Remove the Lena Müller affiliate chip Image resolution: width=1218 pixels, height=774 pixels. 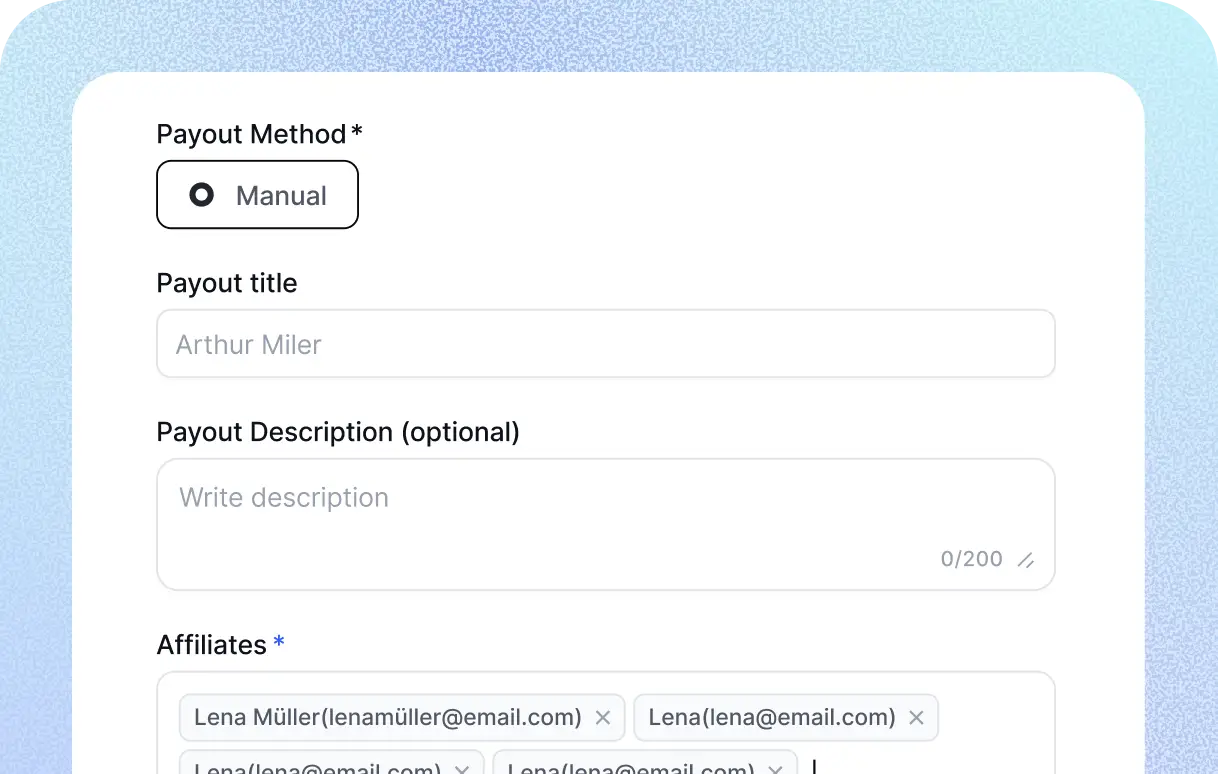(603, 717)
